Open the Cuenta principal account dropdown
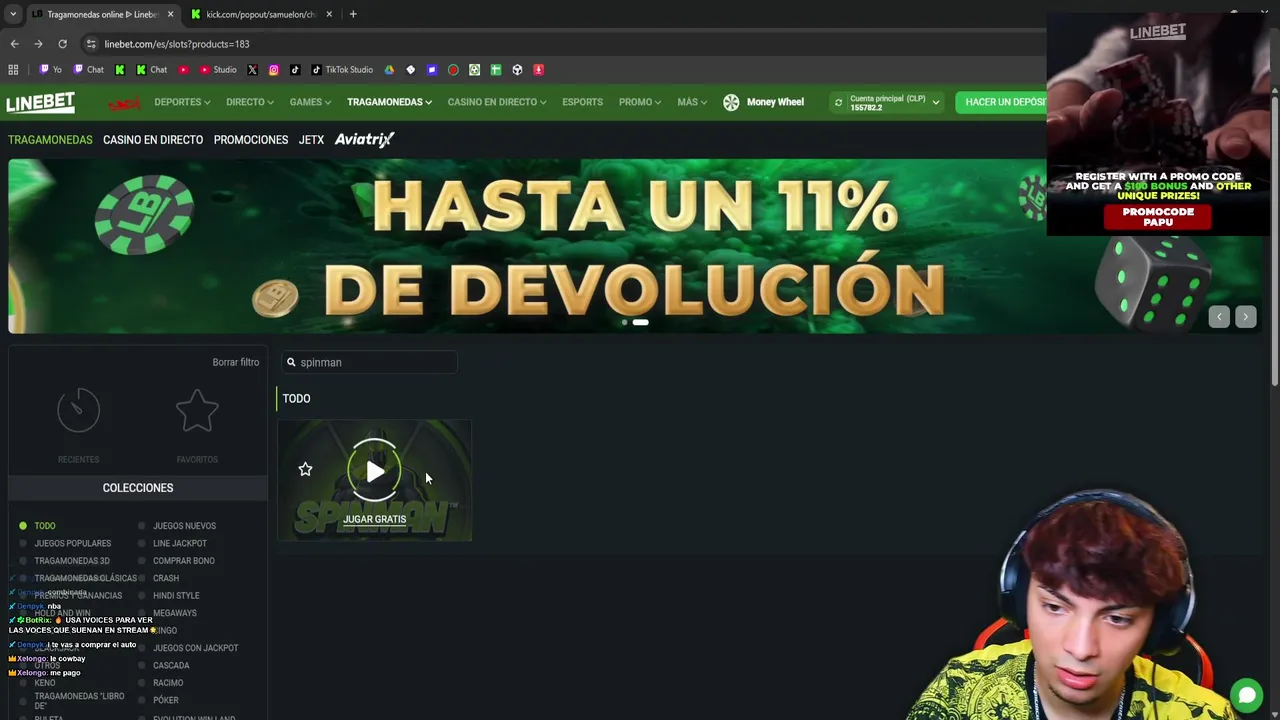Image resolution: width=1280 pixels, height=720 pixels. tap(888, 102)
